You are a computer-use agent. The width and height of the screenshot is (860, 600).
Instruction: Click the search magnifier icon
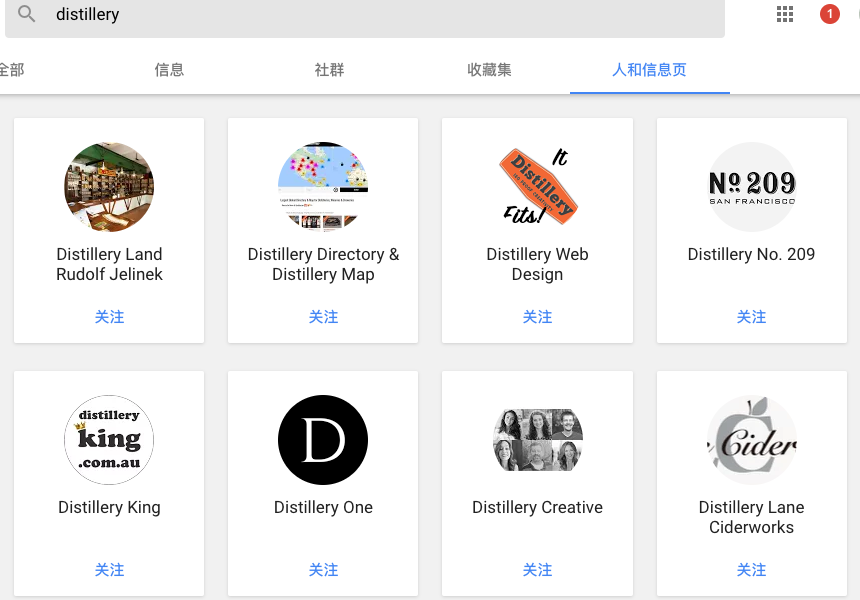pyautogui.click(x=26, y=14)
